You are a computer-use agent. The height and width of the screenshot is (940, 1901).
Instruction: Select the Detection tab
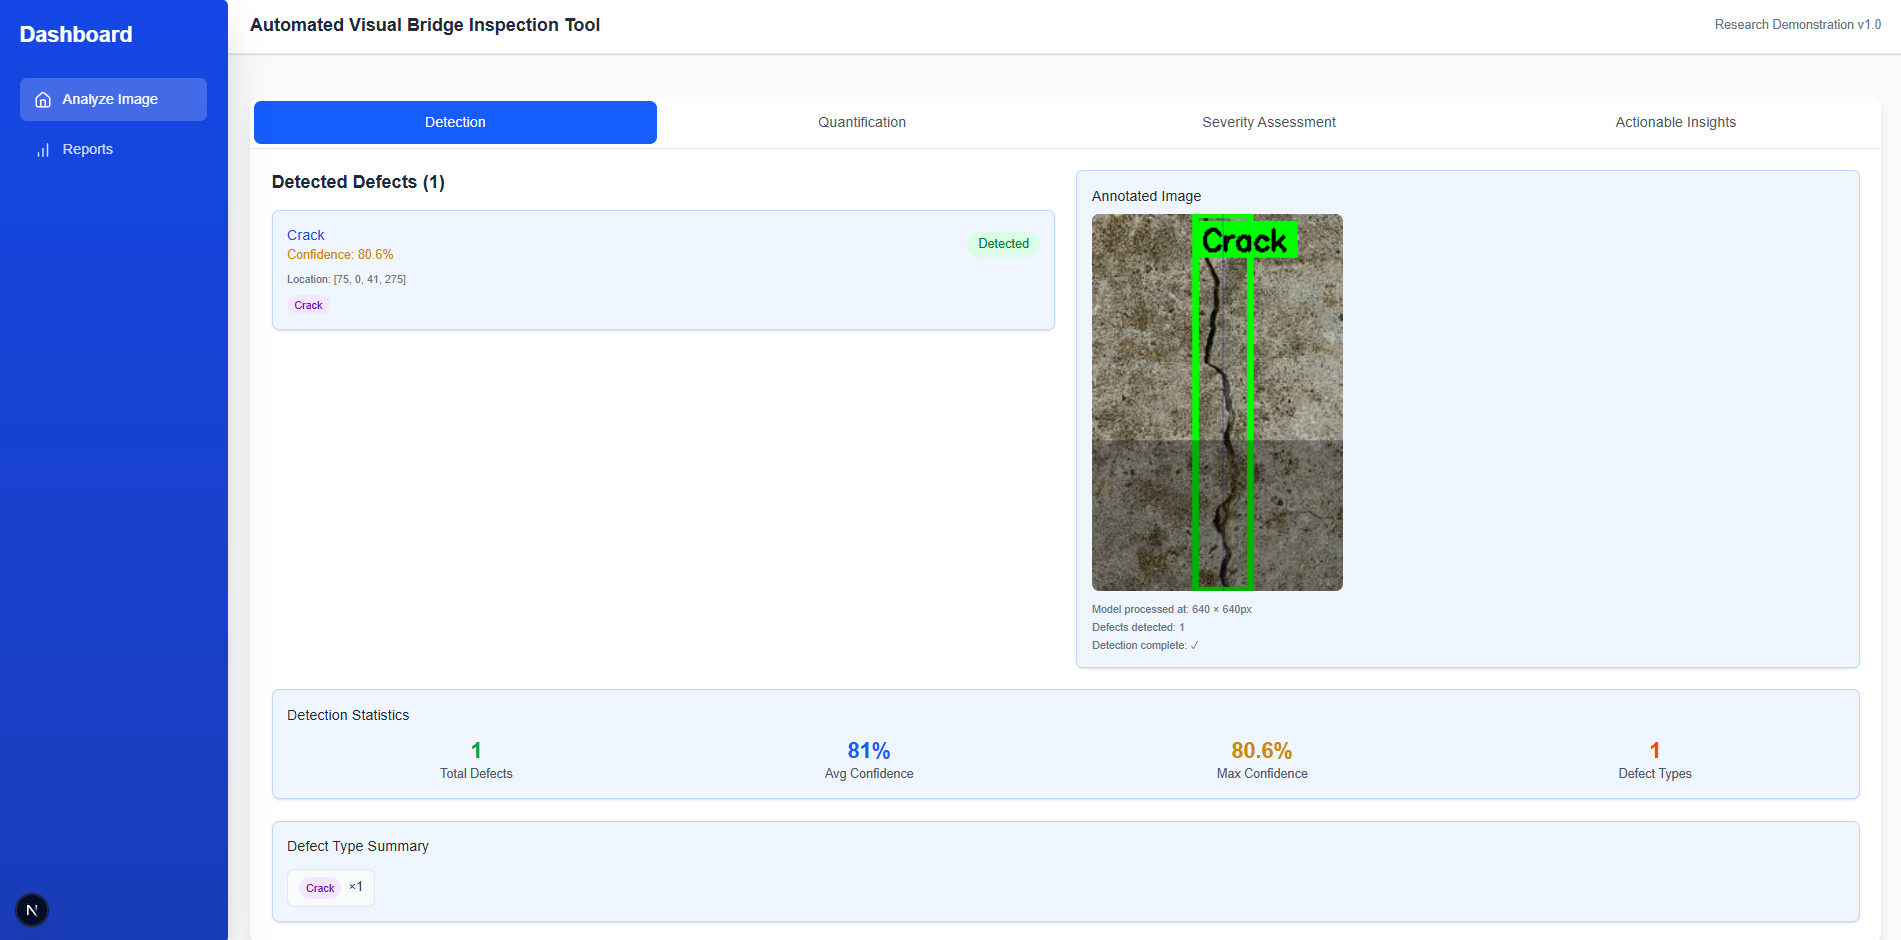coord(455,122)
